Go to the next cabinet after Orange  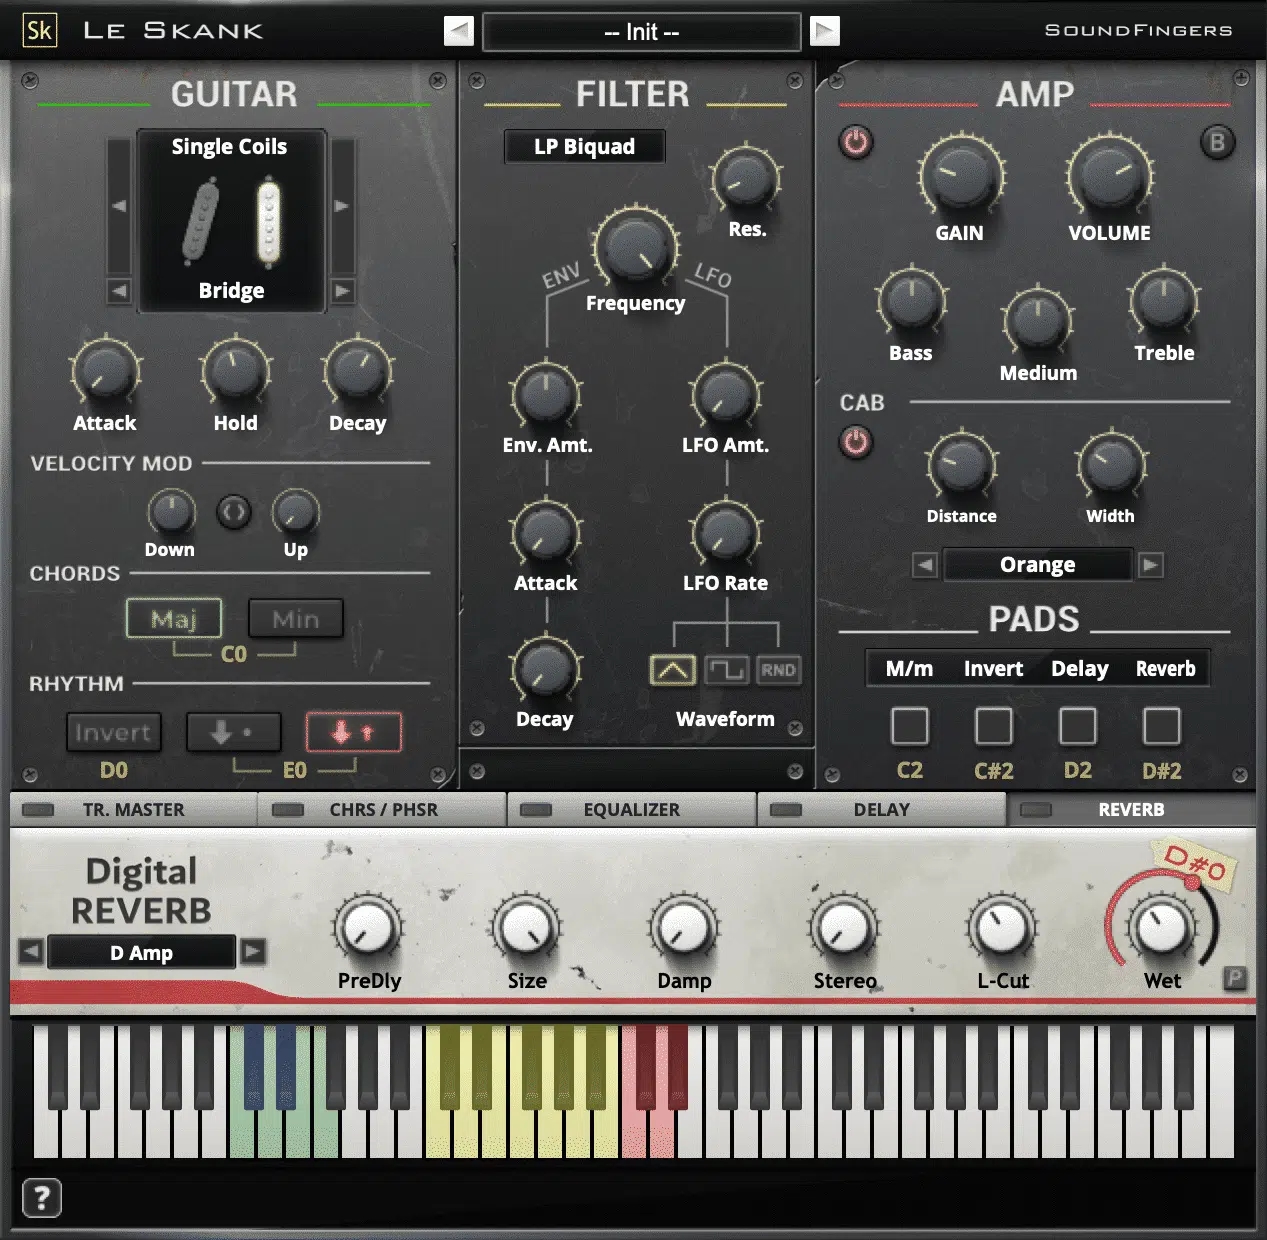click(1151, 565)
